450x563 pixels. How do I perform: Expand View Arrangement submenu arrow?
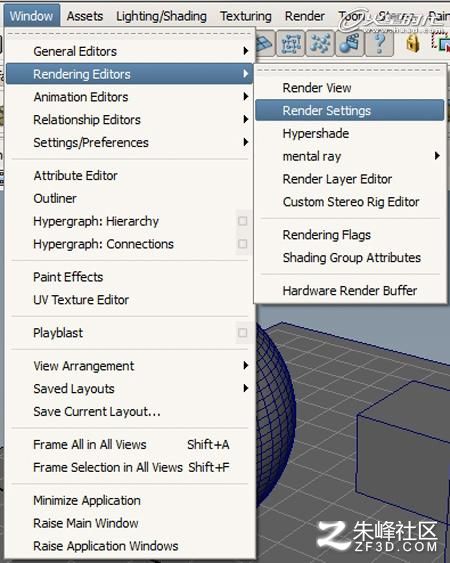point(246,366)
